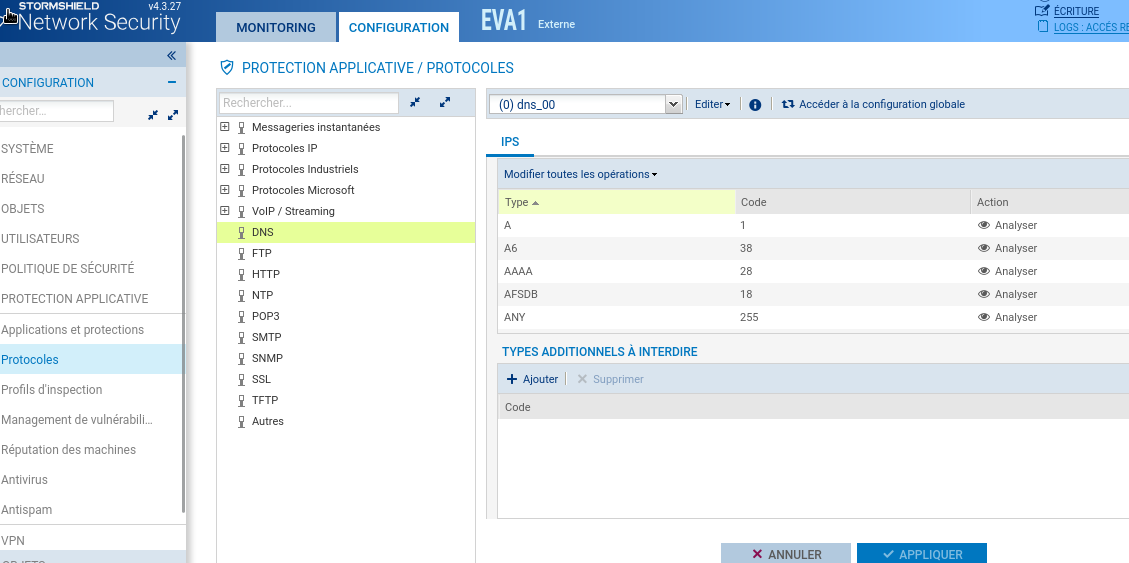Open the Modifier toutes les opérations menu
This screenshot has width=1129, height=563.
[x=580, y=174]
